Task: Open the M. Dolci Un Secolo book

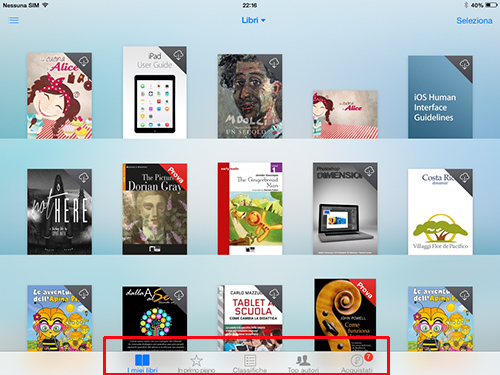Action: click(x=250, y=96)
